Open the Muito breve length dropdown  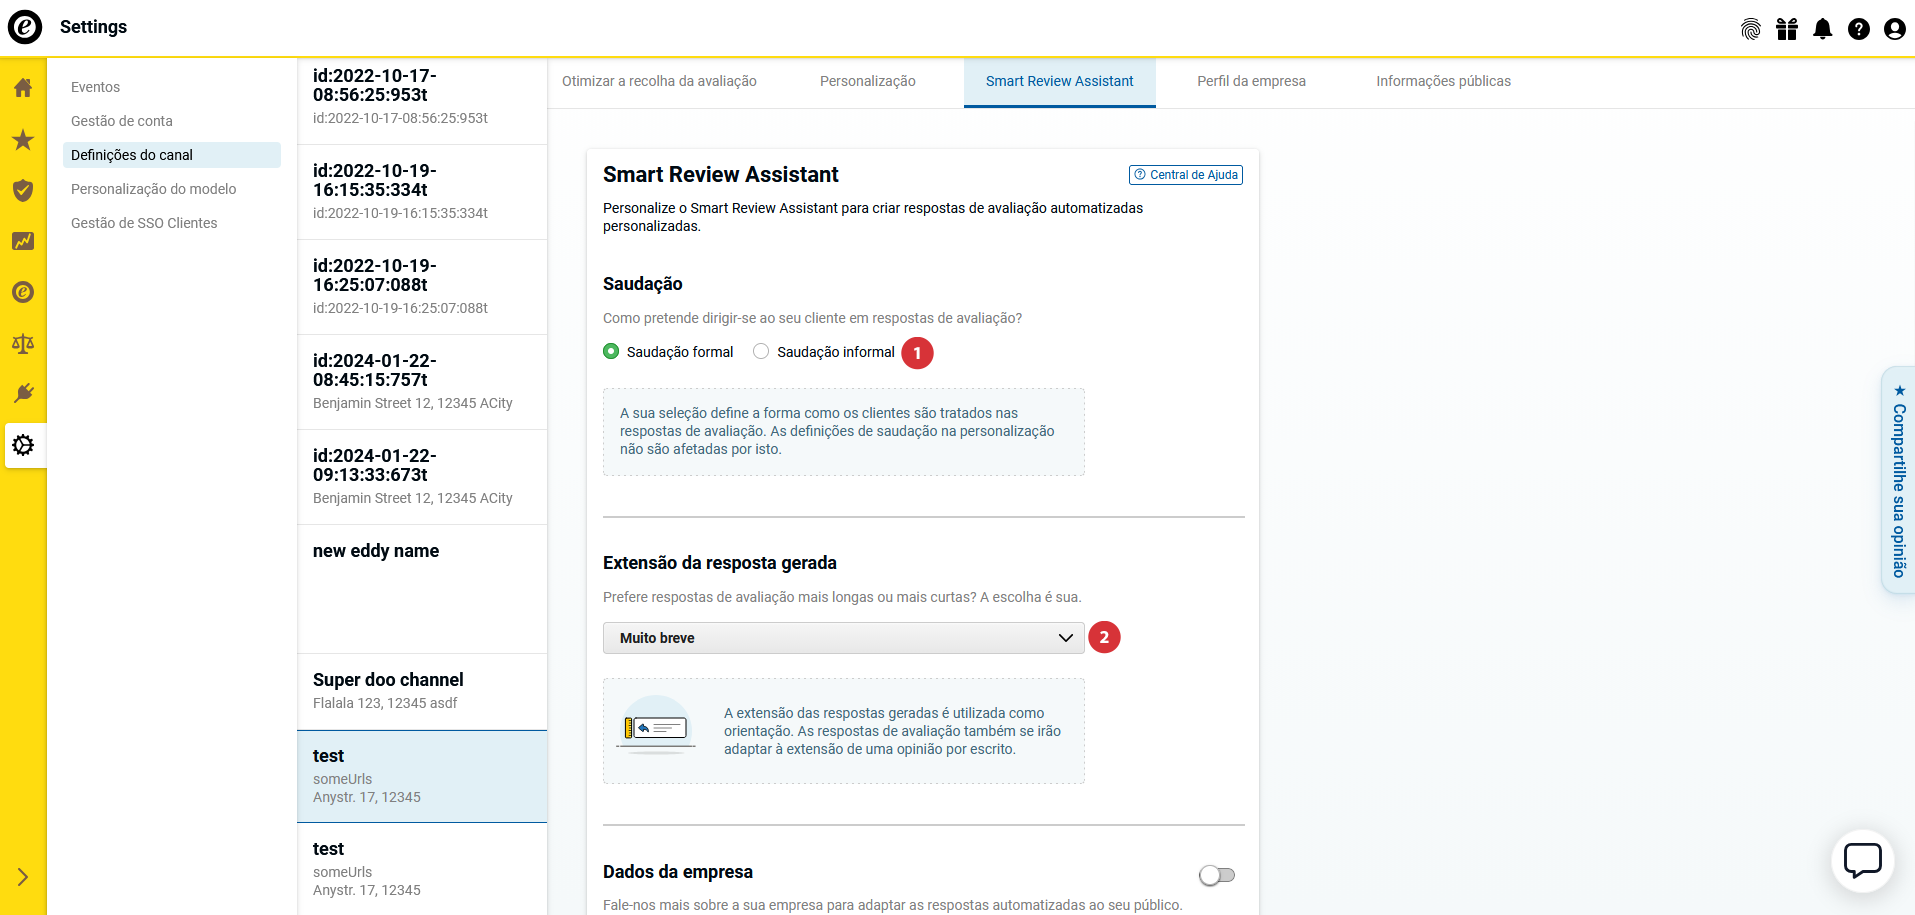coord(843,638)
